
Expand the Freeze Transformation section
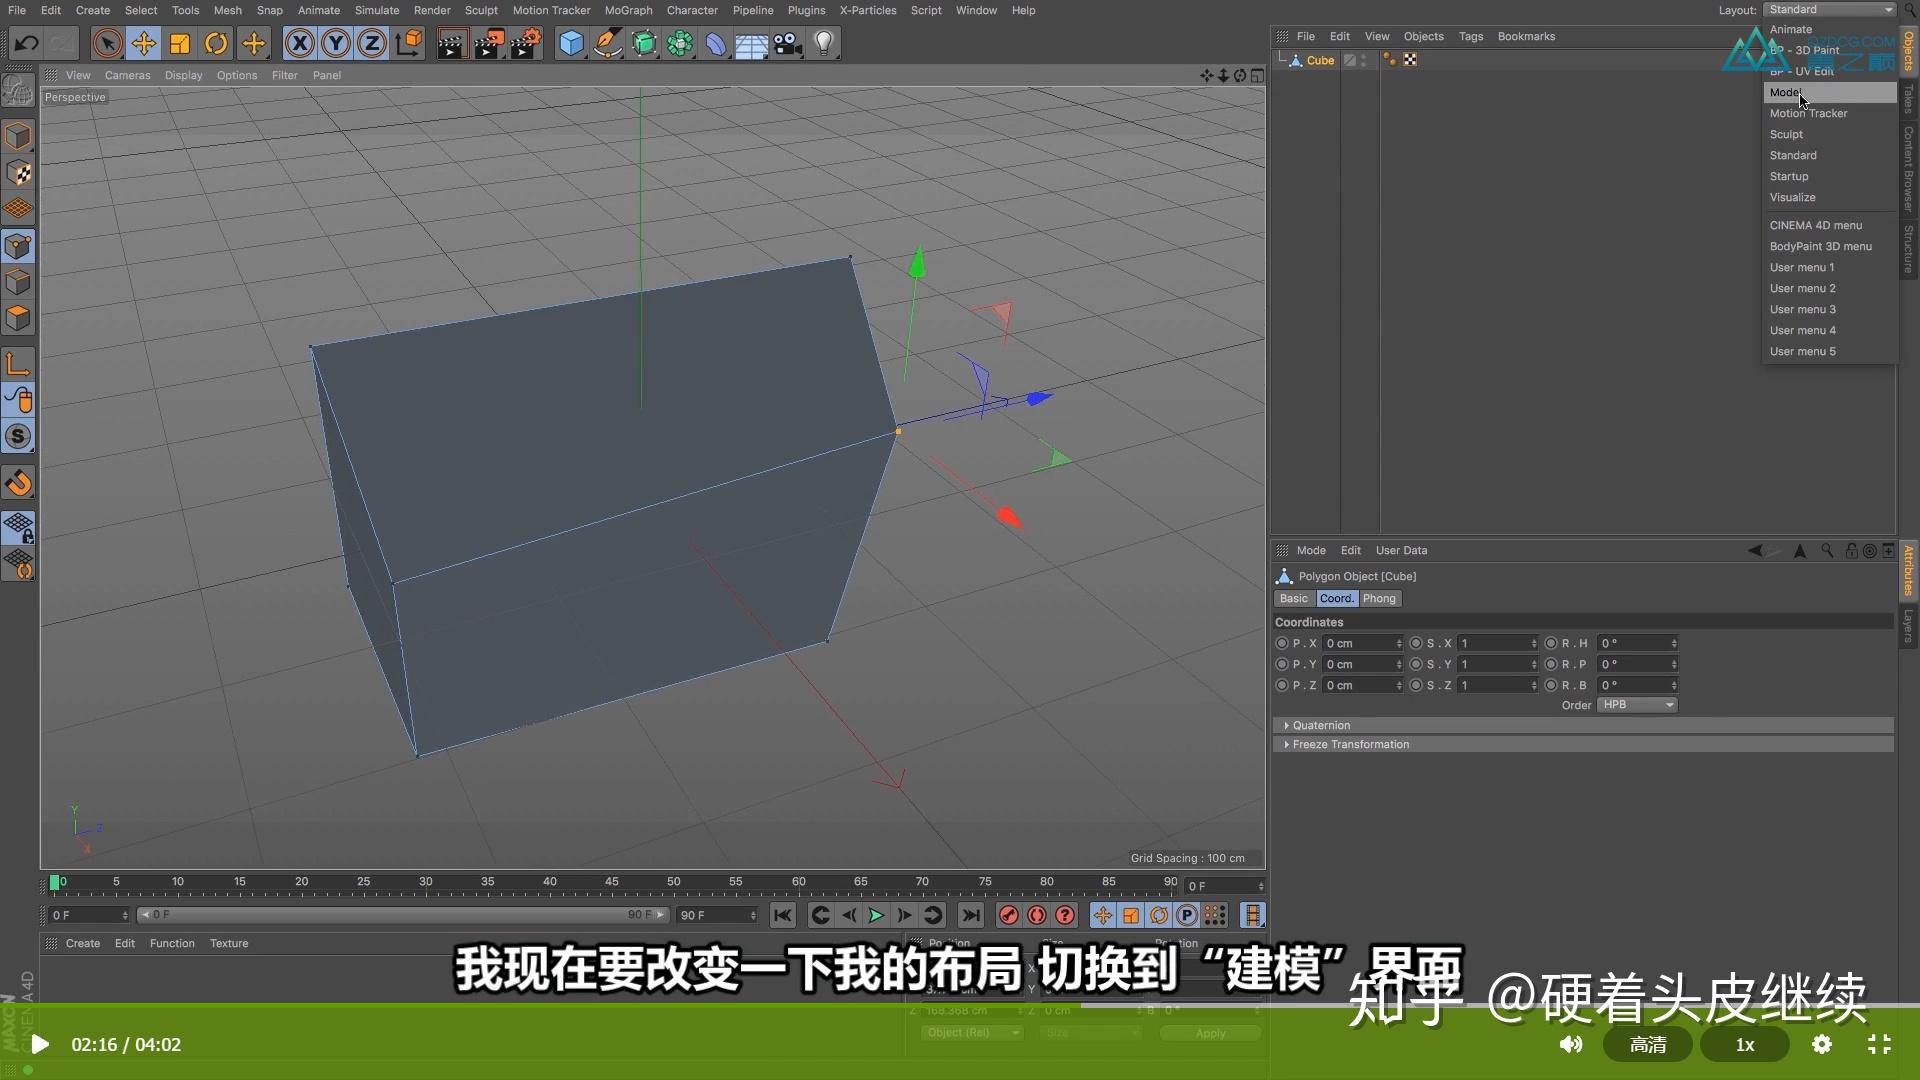(1350, 744)
